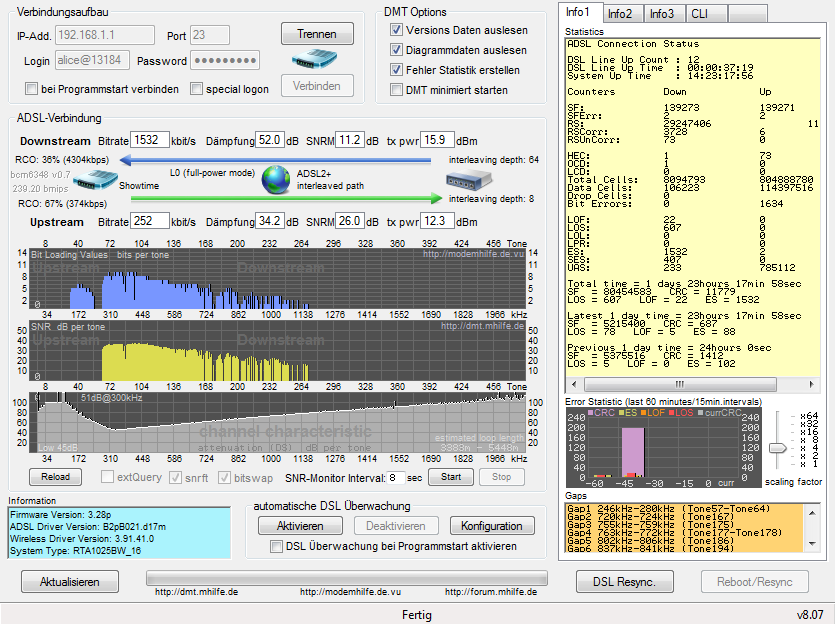
Task: Switch to the Info2 tab
Action: pos(620,14)
